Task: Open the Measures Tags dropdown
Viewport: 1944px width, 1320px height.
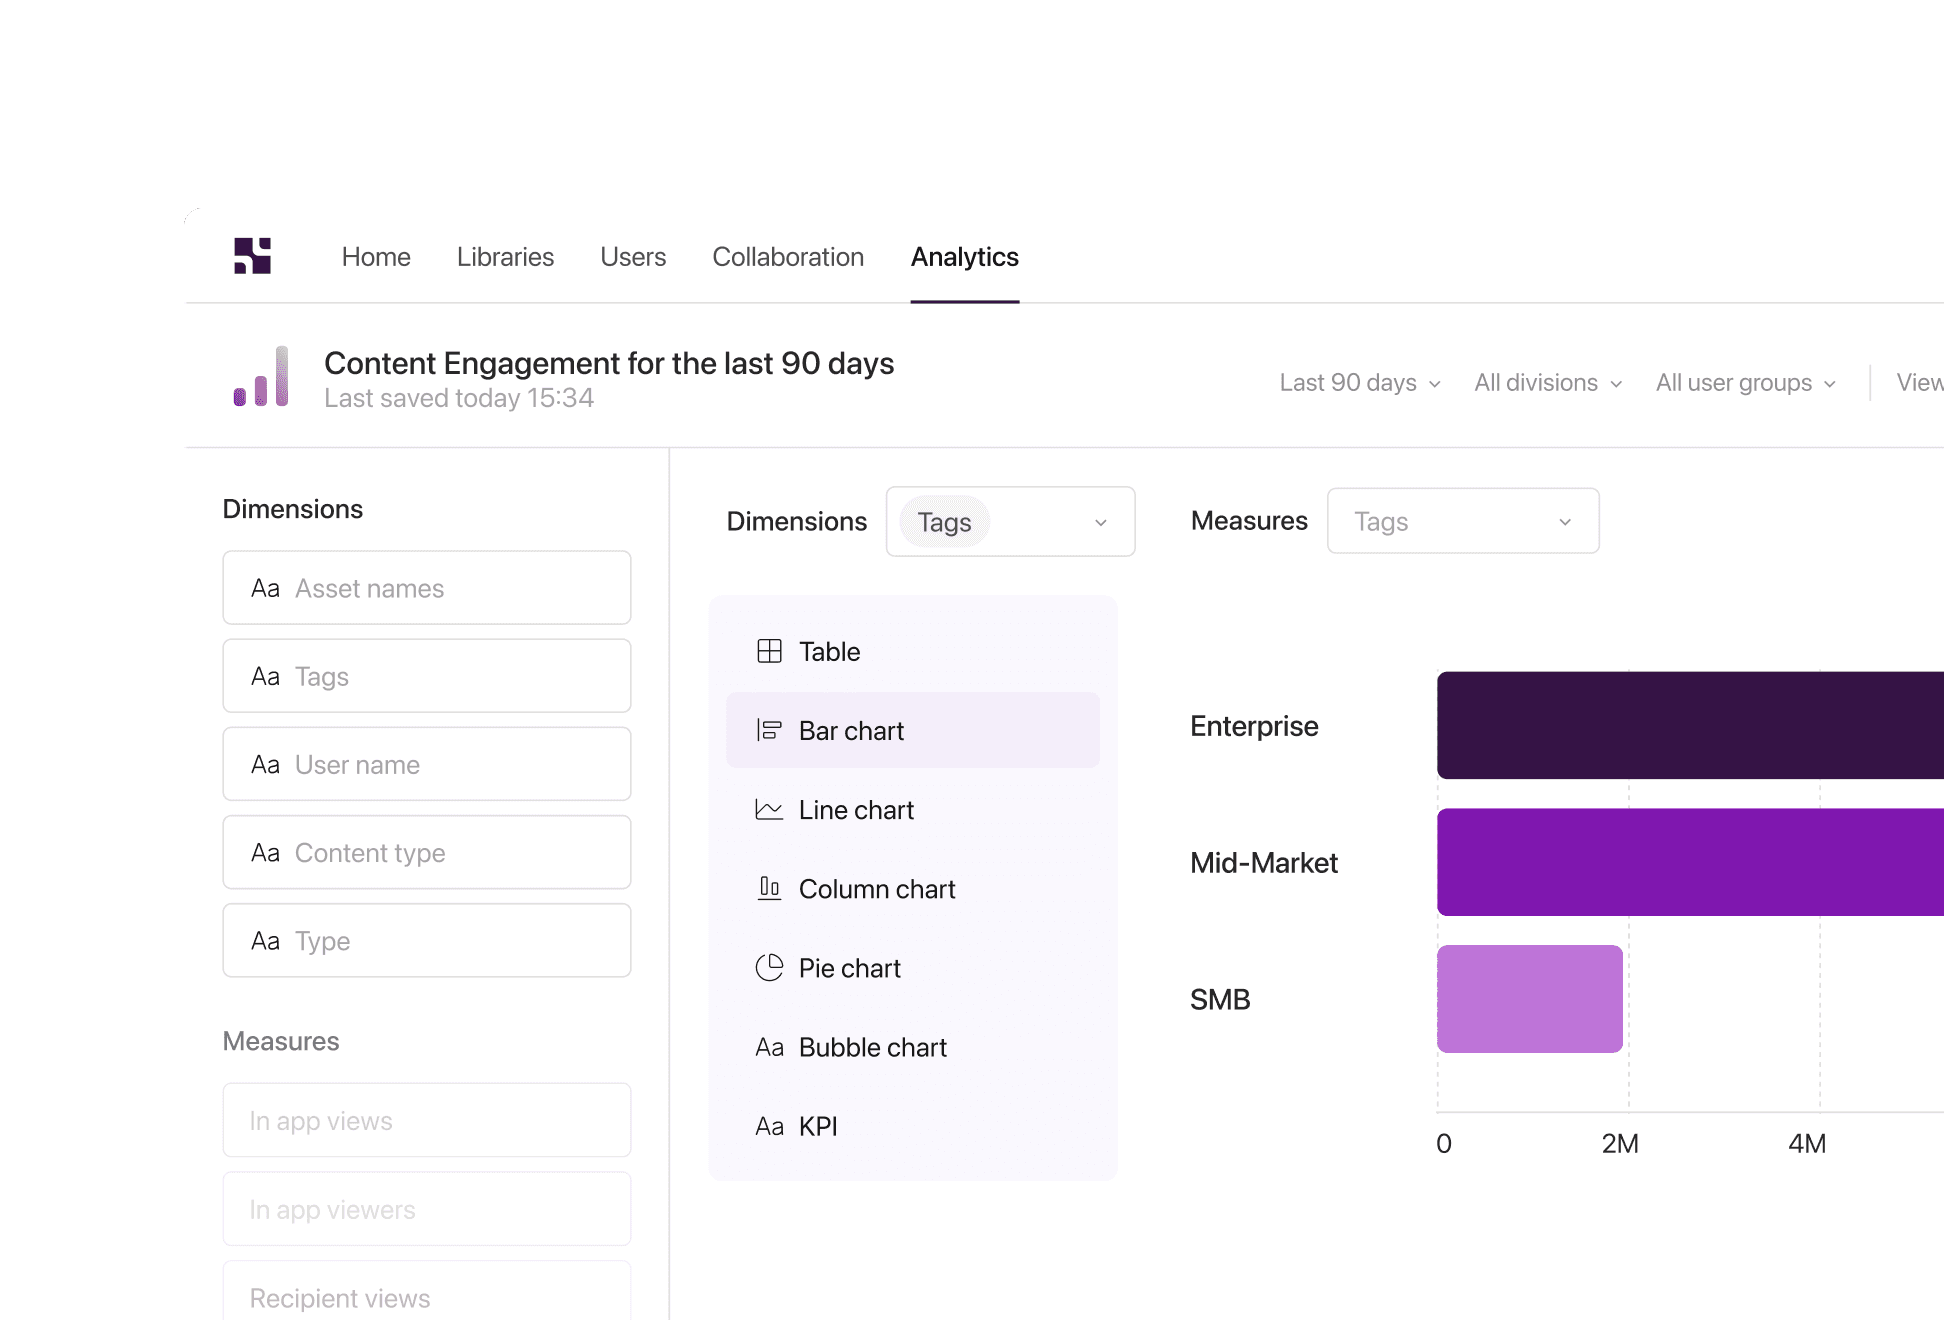Action: coord(1463,521)
